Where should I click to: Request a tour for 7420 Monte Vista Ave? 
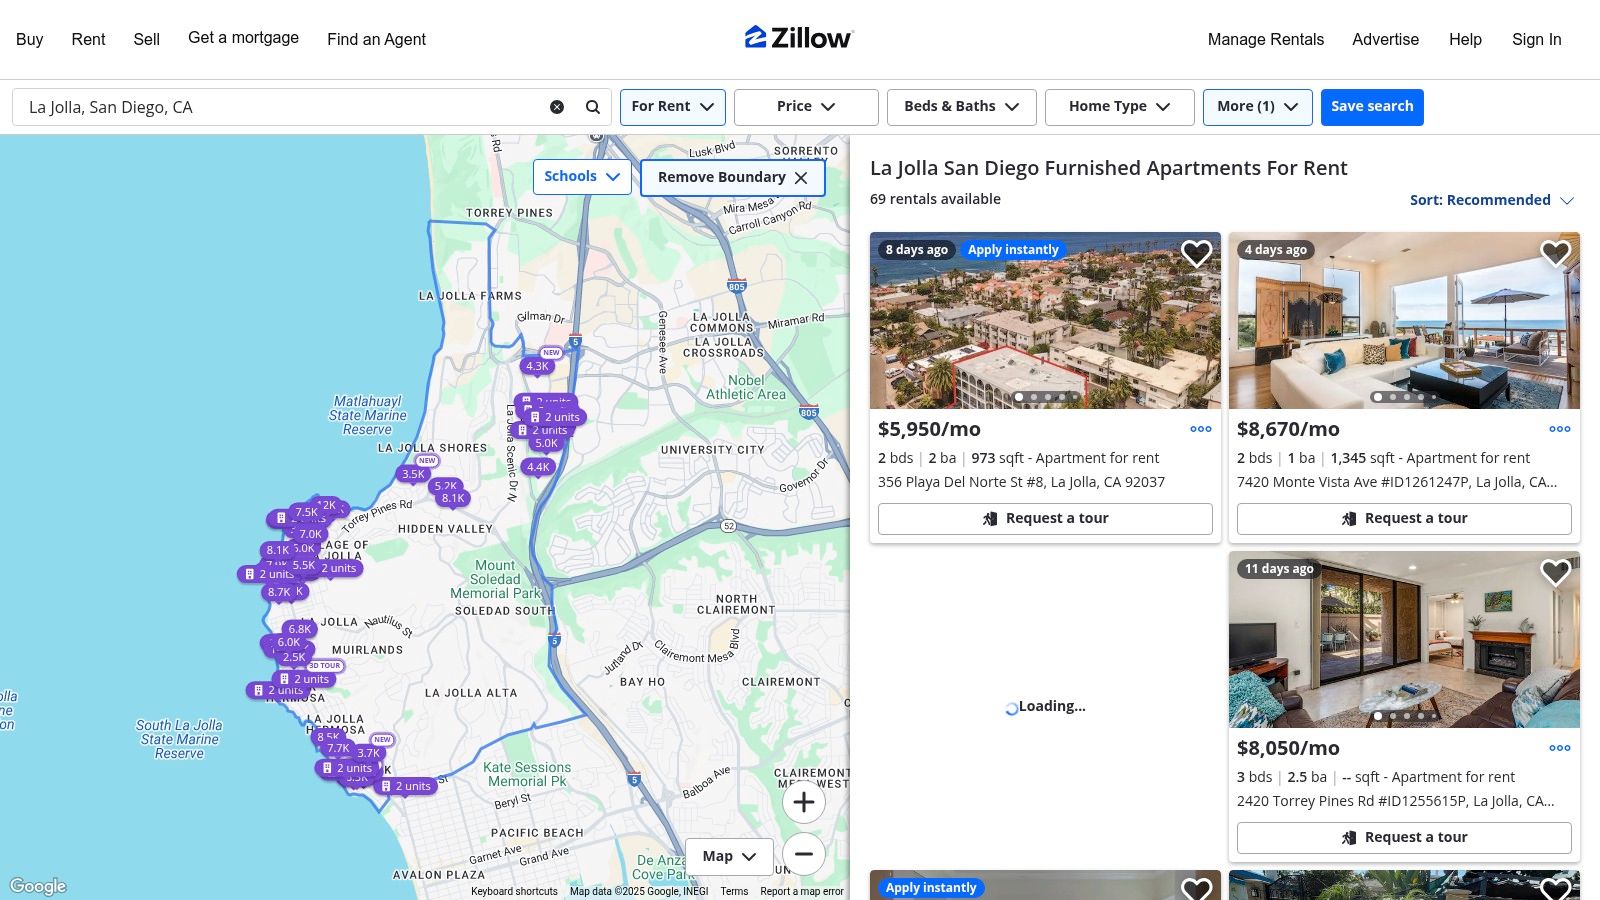point(1404,519)
